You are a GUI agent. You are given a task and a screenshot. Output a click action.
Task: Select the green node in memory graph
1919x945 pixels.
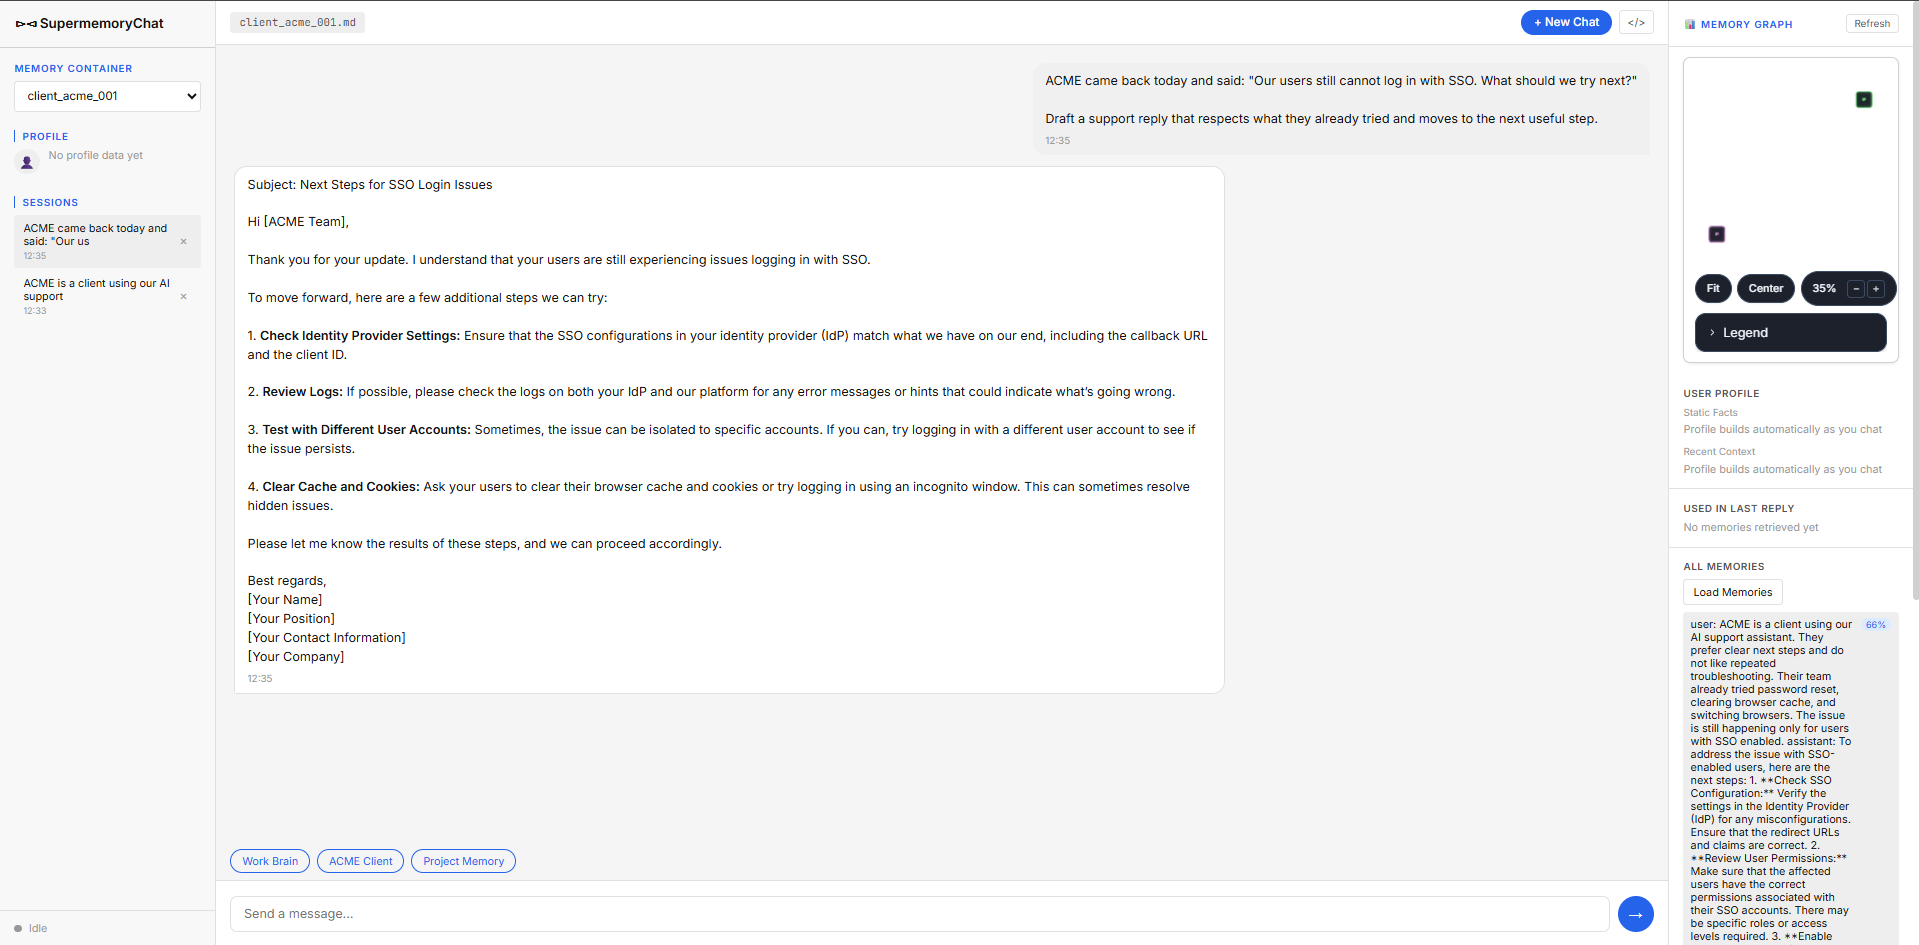(x=1864, y=99)
